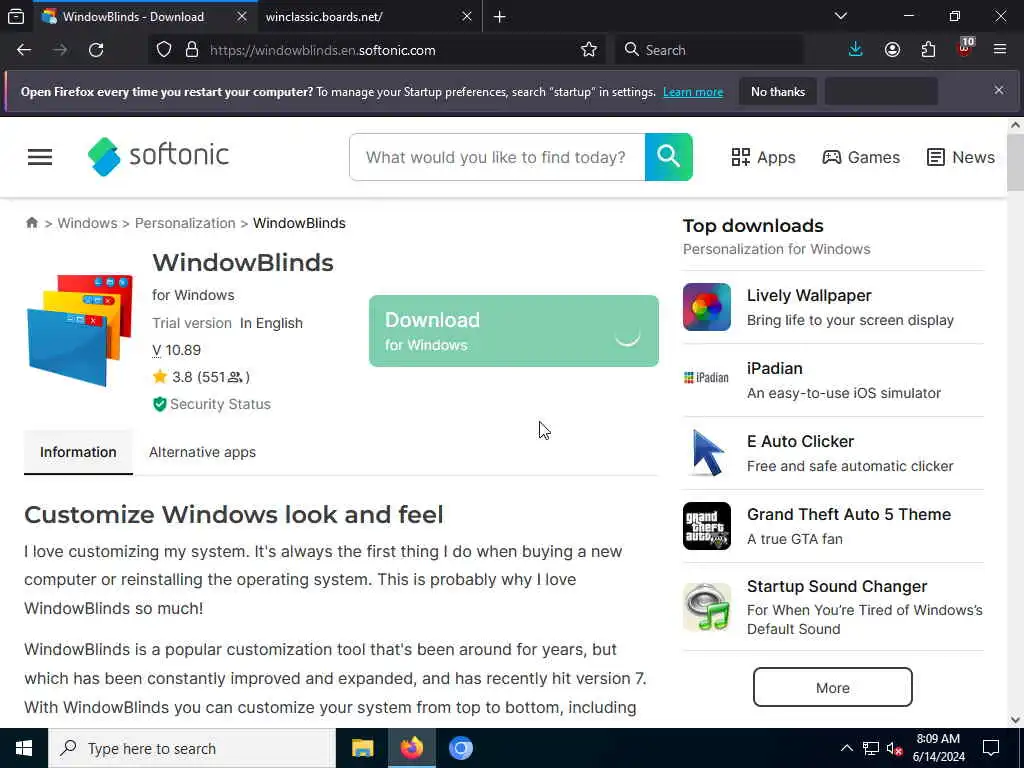Viewport: 1024px width, 768px height.
Task: Open the Startup Sound Changer title link
Action: point(837,586)
